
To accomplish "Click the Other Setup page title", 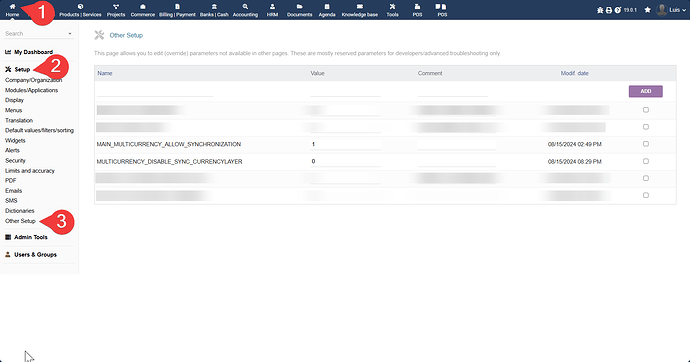I will [x=126, y=35].
